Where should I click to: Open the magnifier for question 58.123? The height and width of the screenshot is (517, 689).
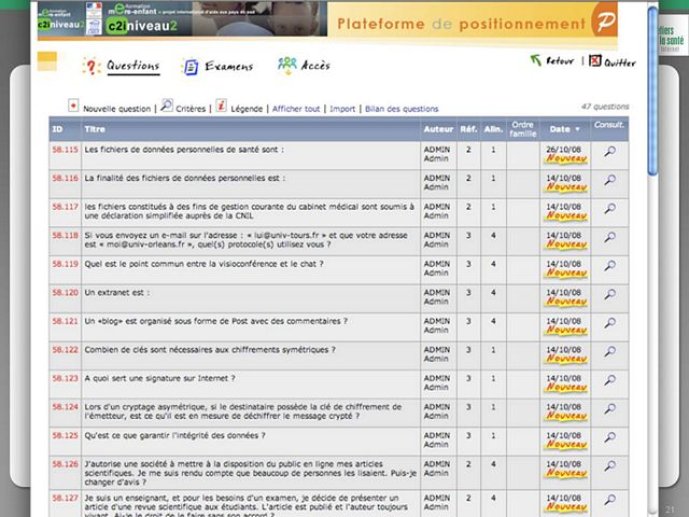click(x=609, y=380)
